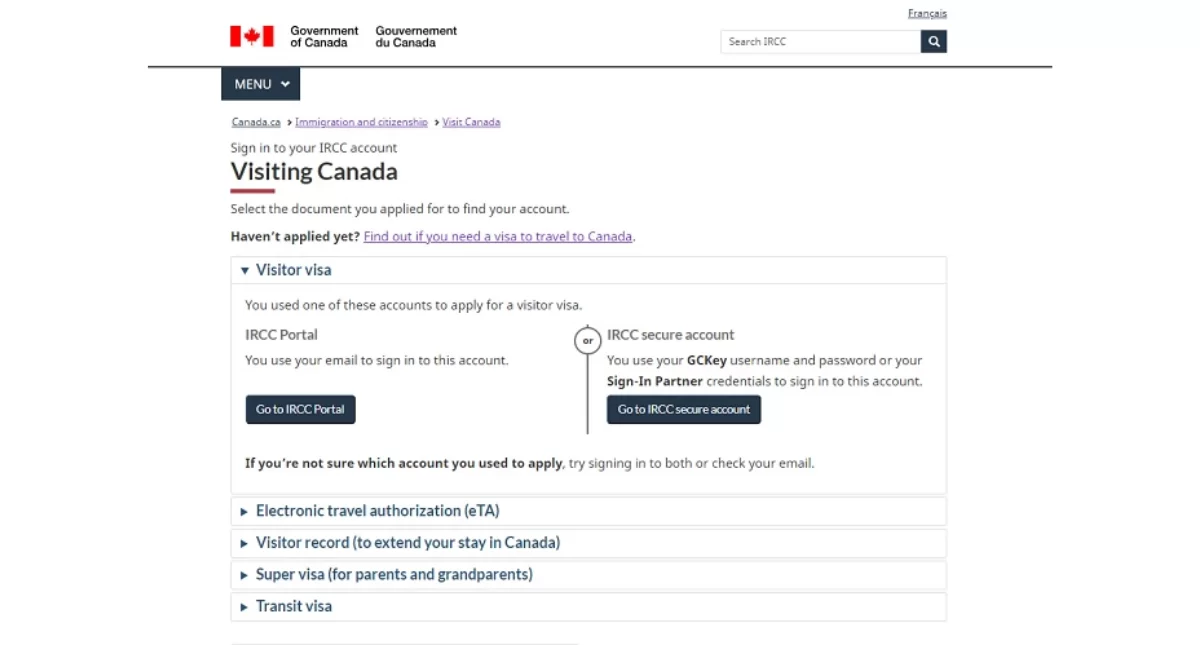
Task: Click the Canadian flag Government of Canada logo
Action: (x=252, y=34)
